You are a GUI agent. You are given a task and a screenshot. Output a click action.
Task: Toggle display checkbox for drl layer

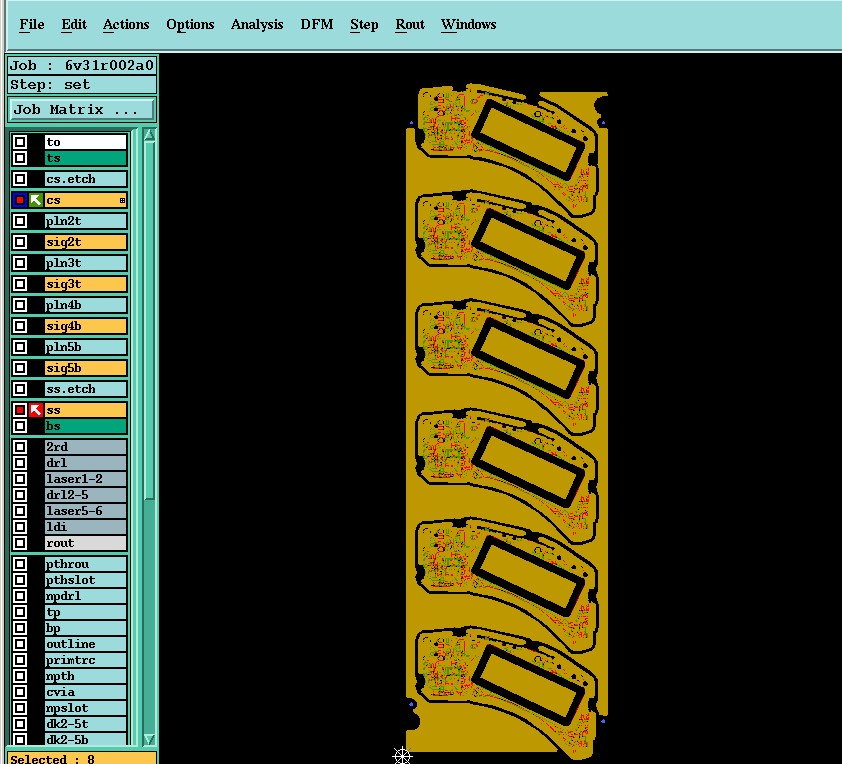click(20, 463)
